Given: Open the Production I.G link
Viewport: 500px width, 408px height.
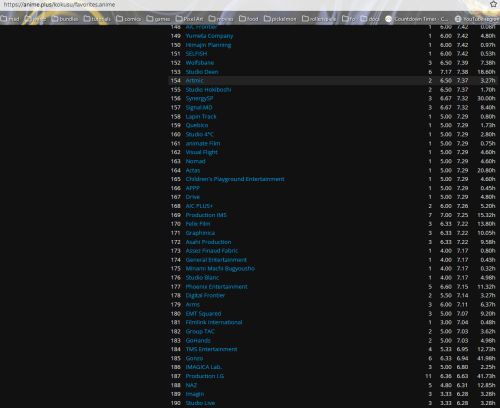Looking at the screenshot, I should point(205,376).
